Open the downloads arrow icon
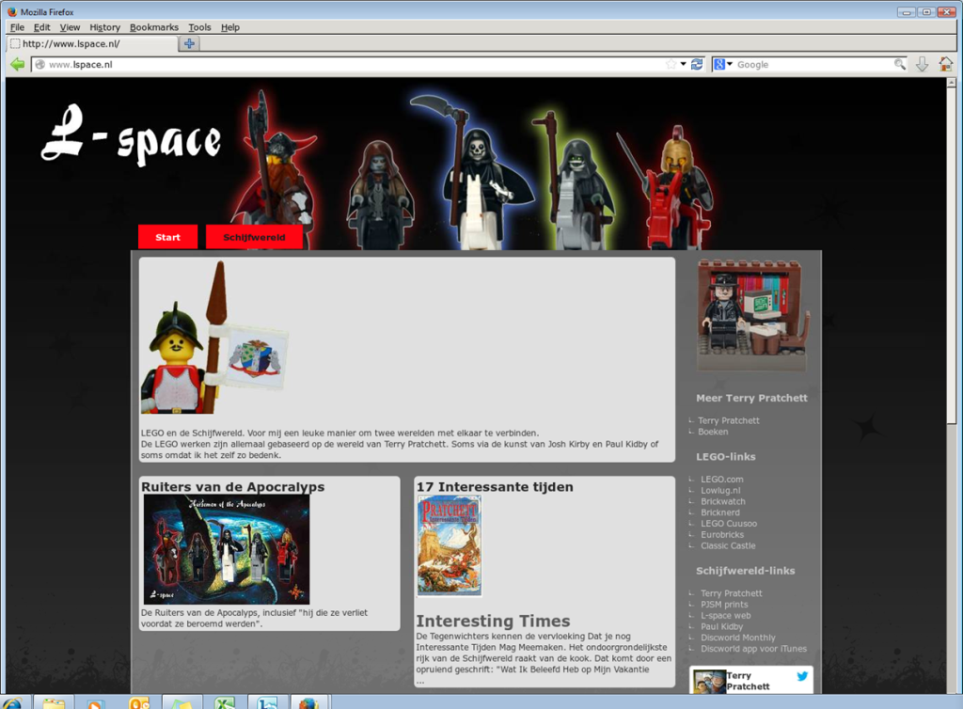 (x=922, y=64)
